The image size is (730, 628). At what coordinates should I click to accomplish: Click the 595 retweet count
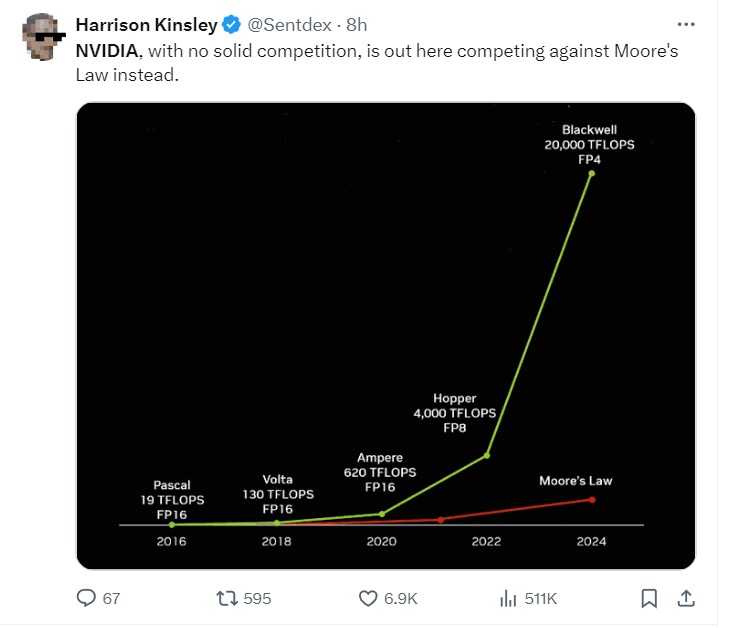[257, 598]
